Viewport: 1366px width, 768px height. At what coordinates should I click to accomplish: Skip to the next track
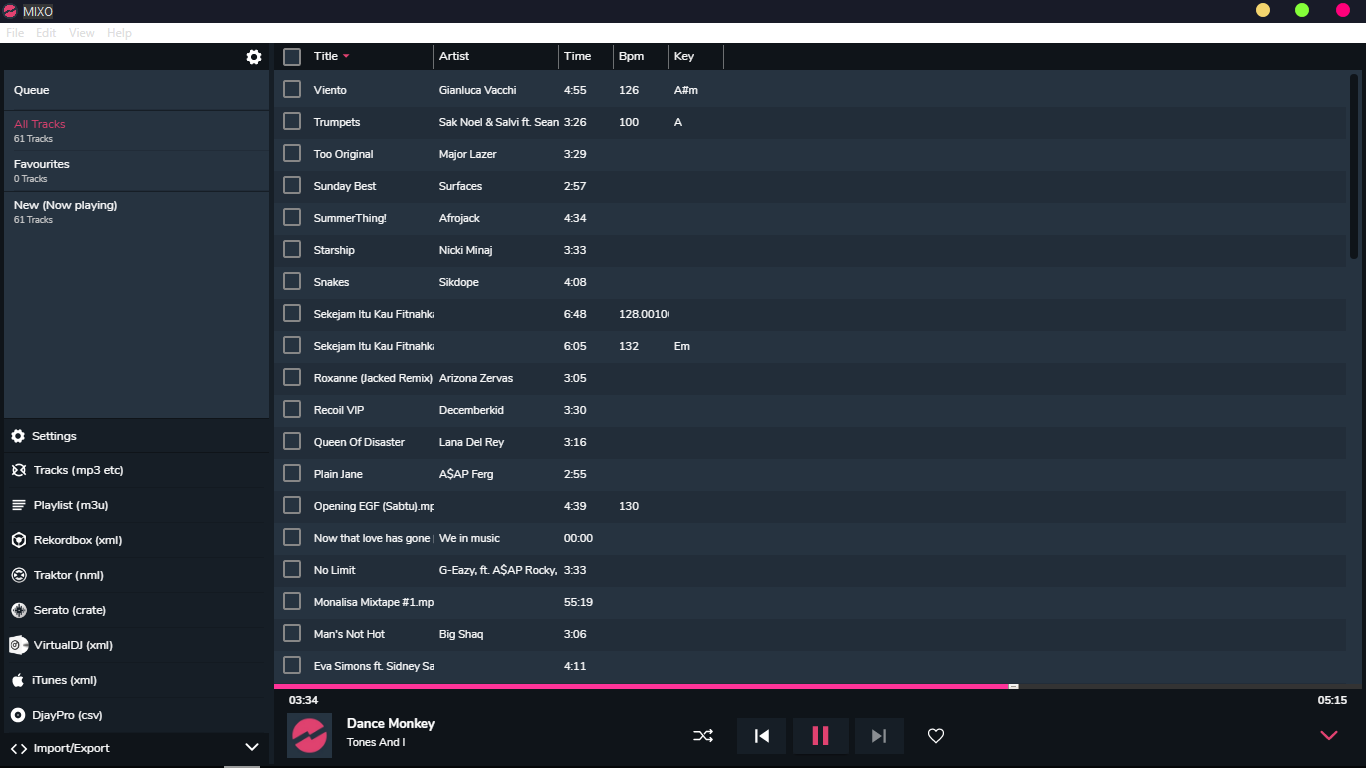(879, 736)
